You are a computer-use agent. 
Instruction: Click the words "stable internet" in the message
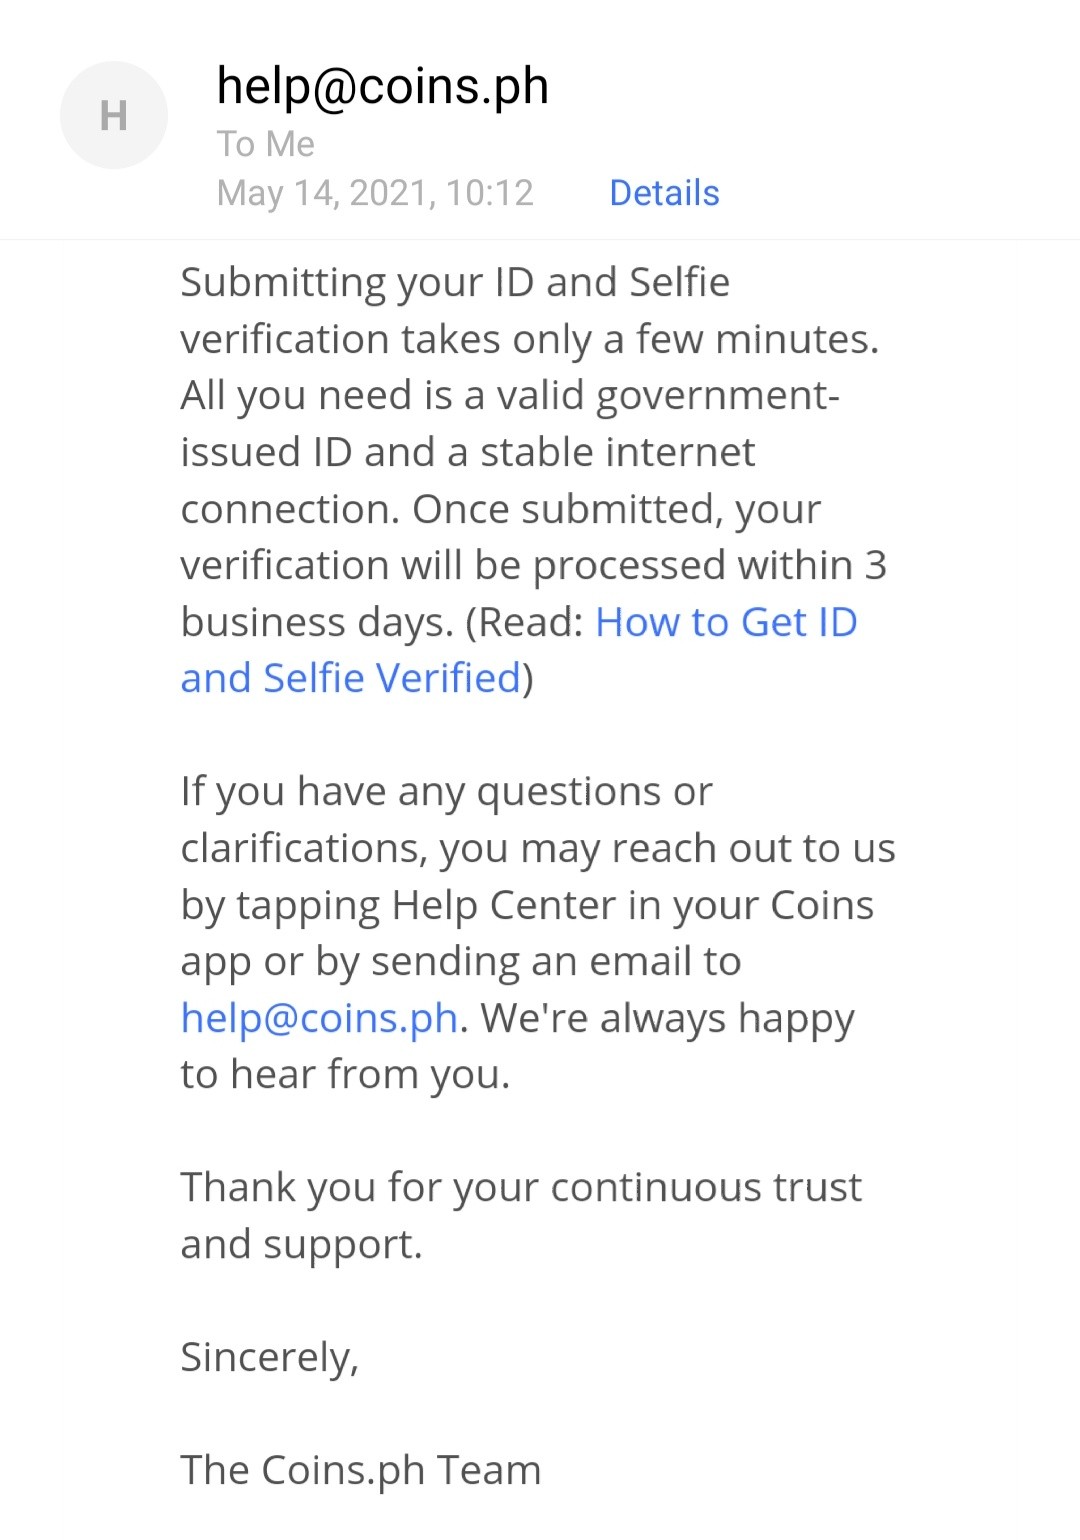618,452
